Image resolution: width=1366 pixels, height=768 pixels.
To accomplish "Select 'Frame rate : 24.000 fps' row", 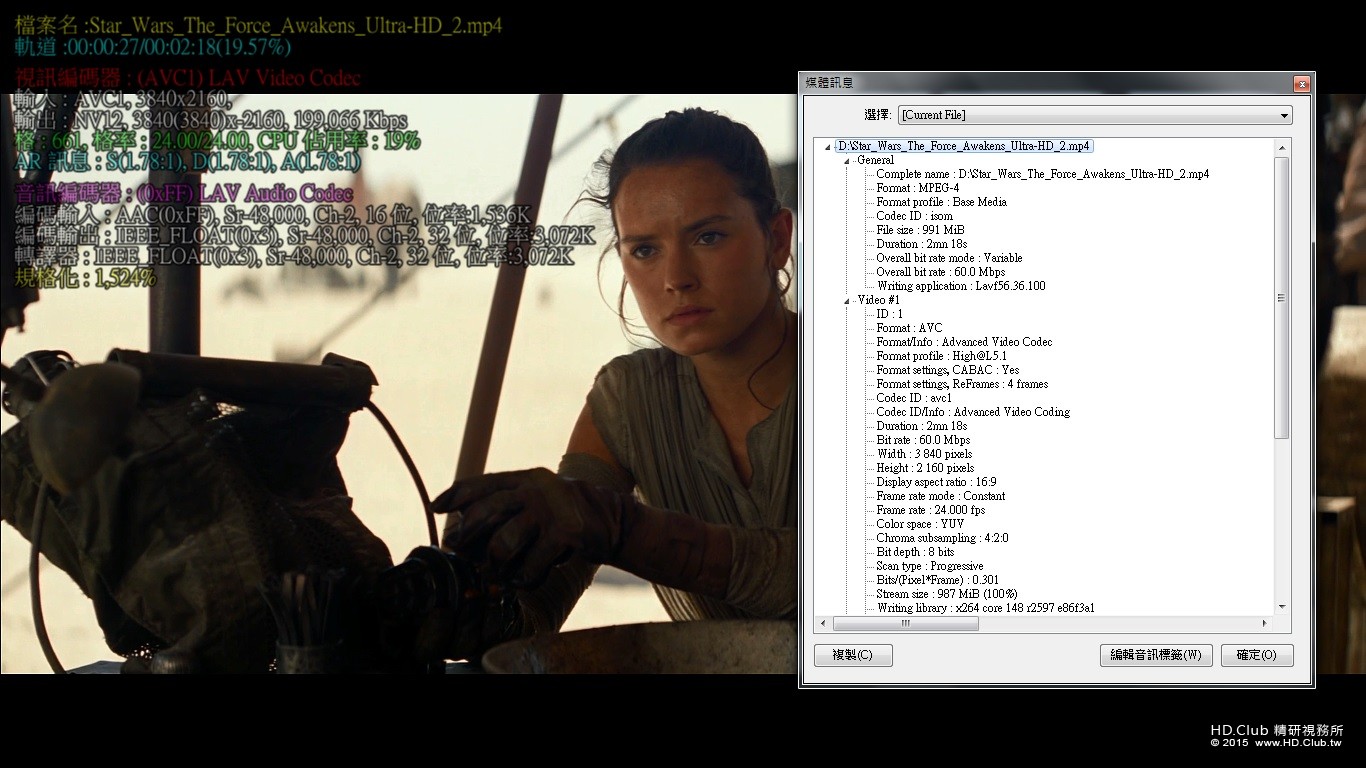I will click(930, 510).
